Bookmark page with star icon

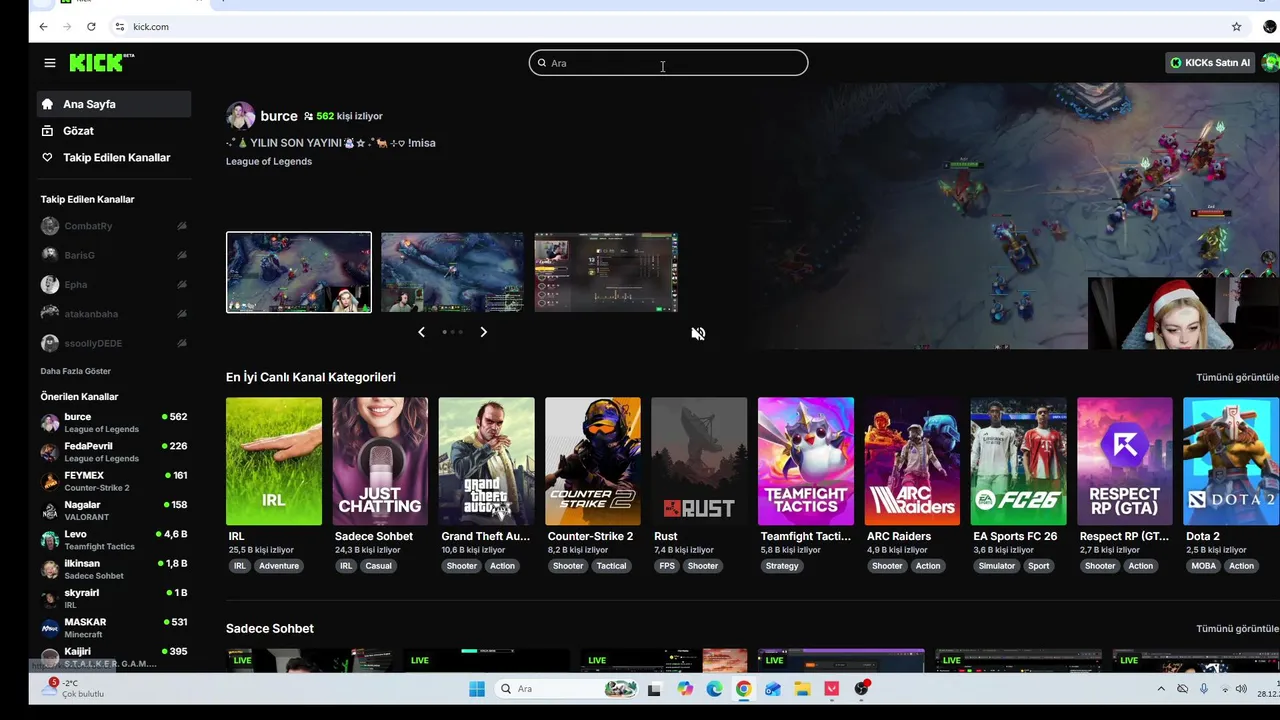[x=1236, y=27]
